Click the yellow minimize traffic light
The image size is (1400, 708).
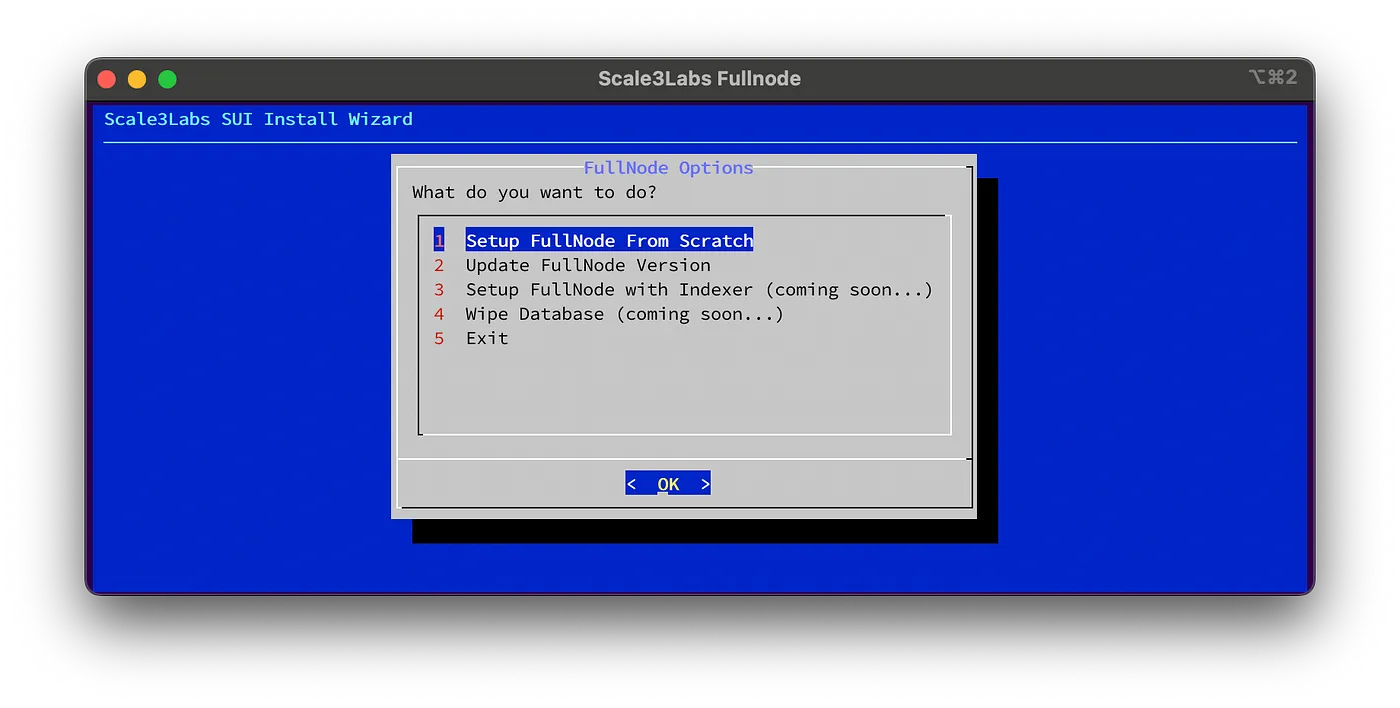point(137,78)
